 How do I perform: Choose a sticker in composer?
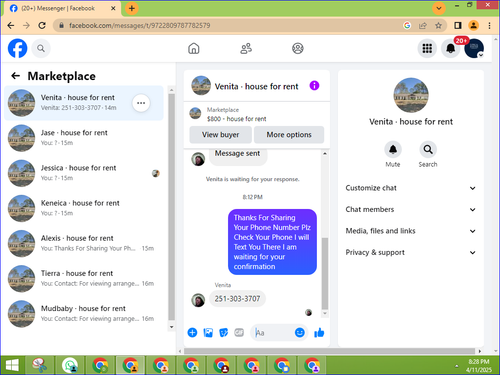point(223,332)
